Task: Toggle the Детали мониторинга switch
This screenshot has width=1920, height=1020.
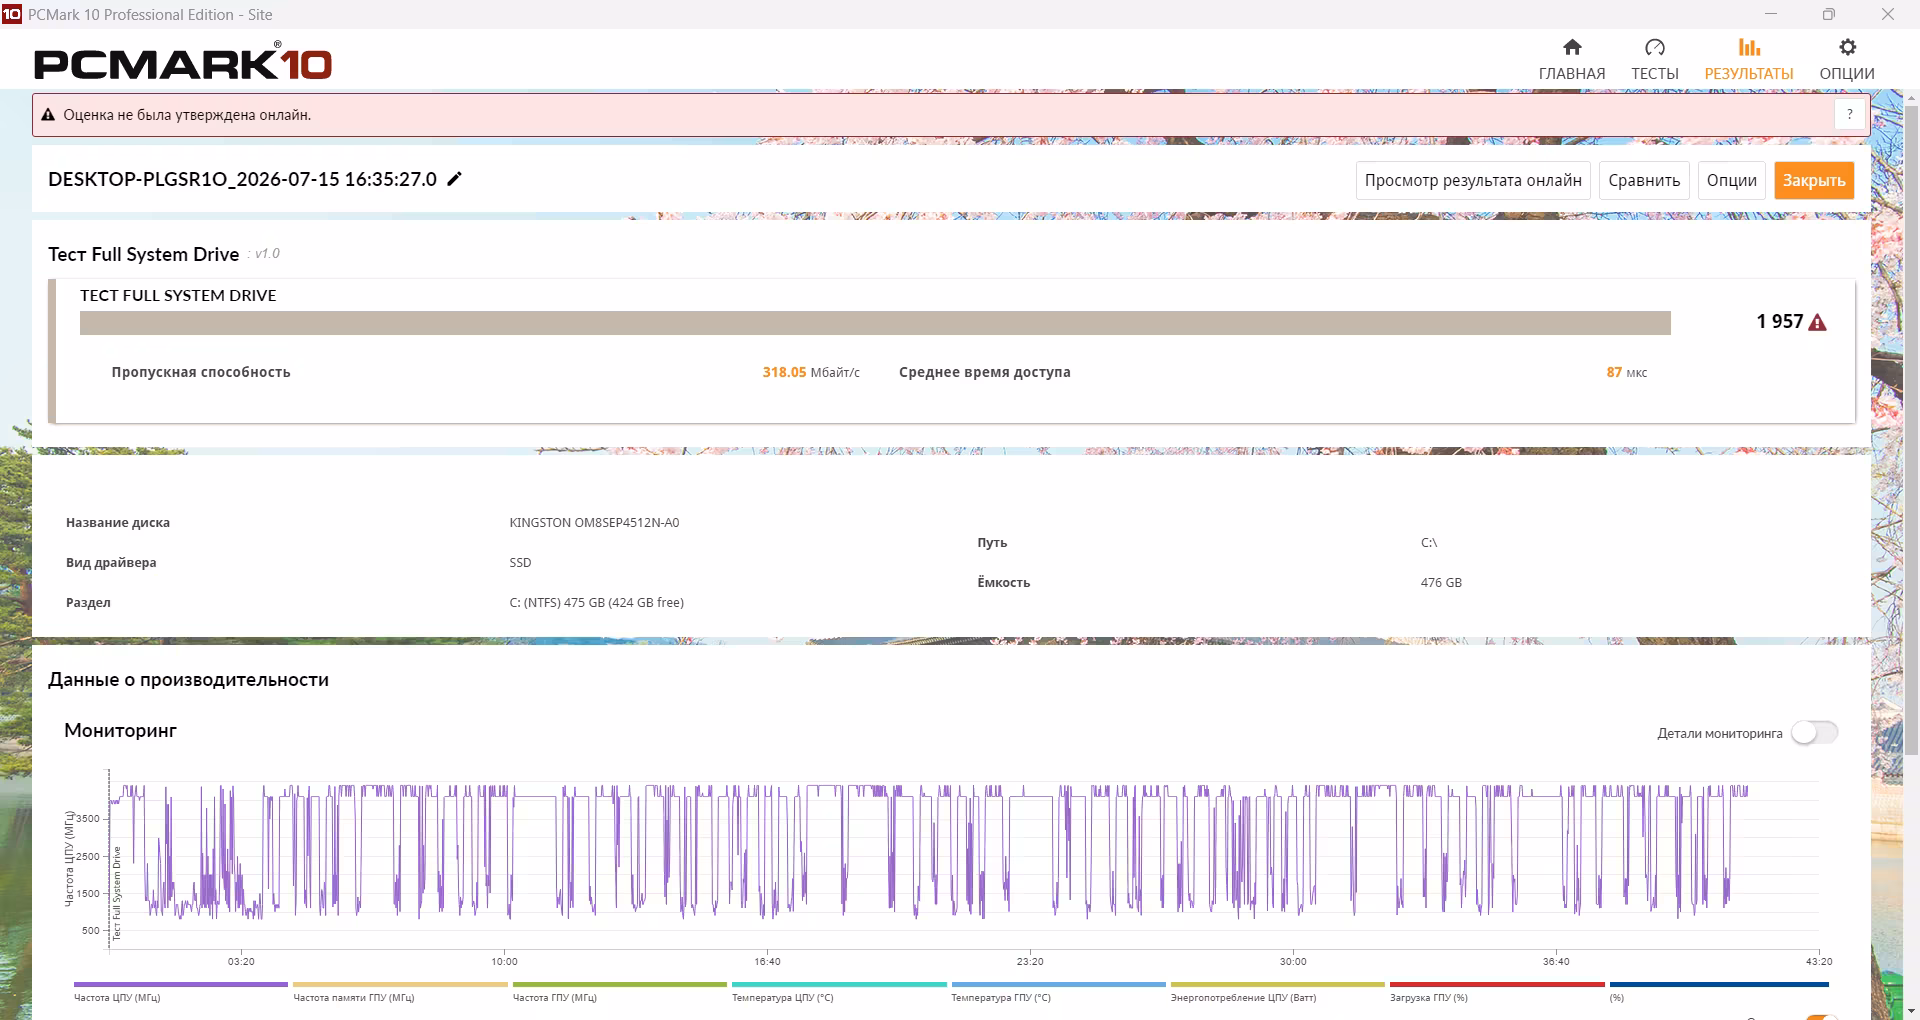Action: (x=1815, y=733)
